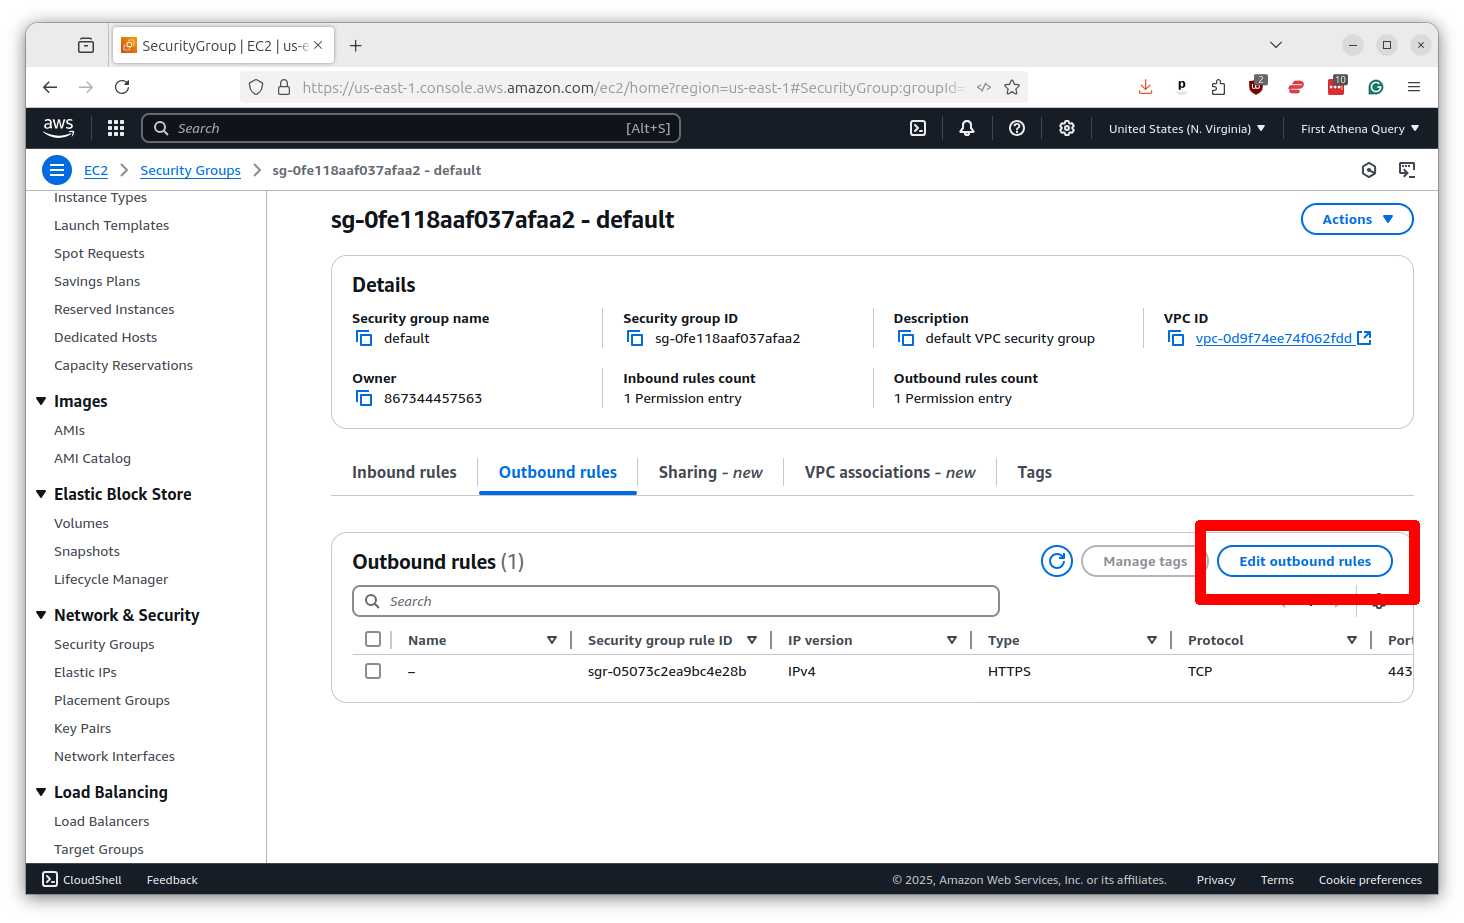1464x923 pixels.
Task: Click Edit outbound rules button
Action: click(x=1304, y=561)
